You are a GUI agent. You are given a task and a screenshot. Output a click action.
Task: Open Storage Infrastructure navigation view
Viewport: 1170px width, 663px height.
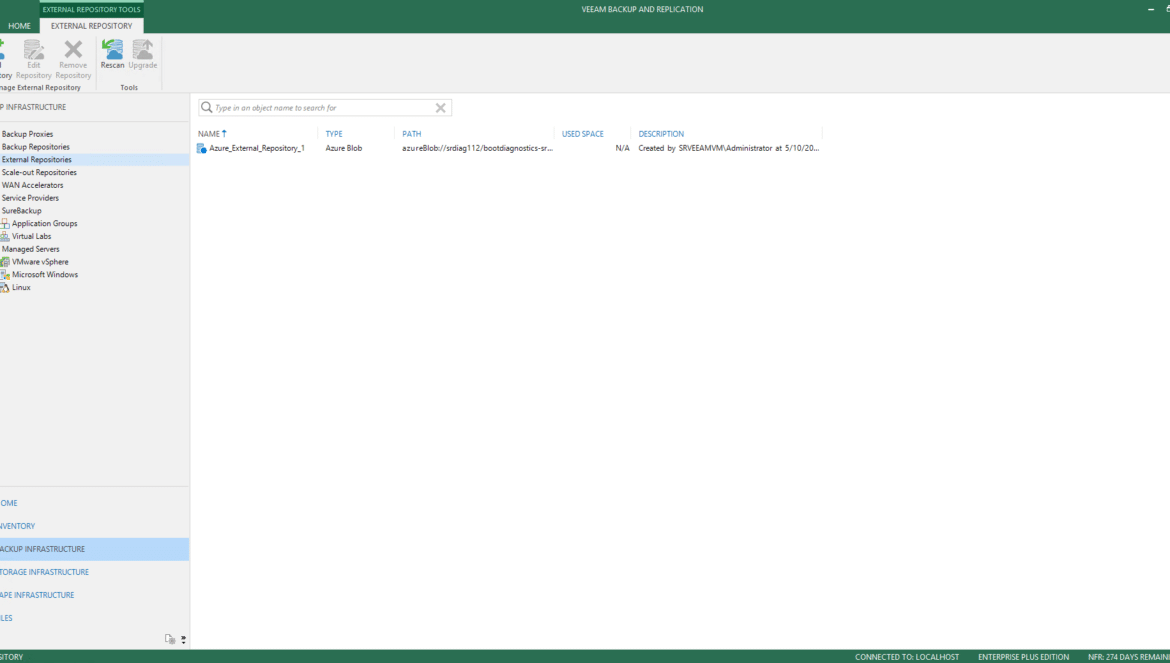[44, 572]
